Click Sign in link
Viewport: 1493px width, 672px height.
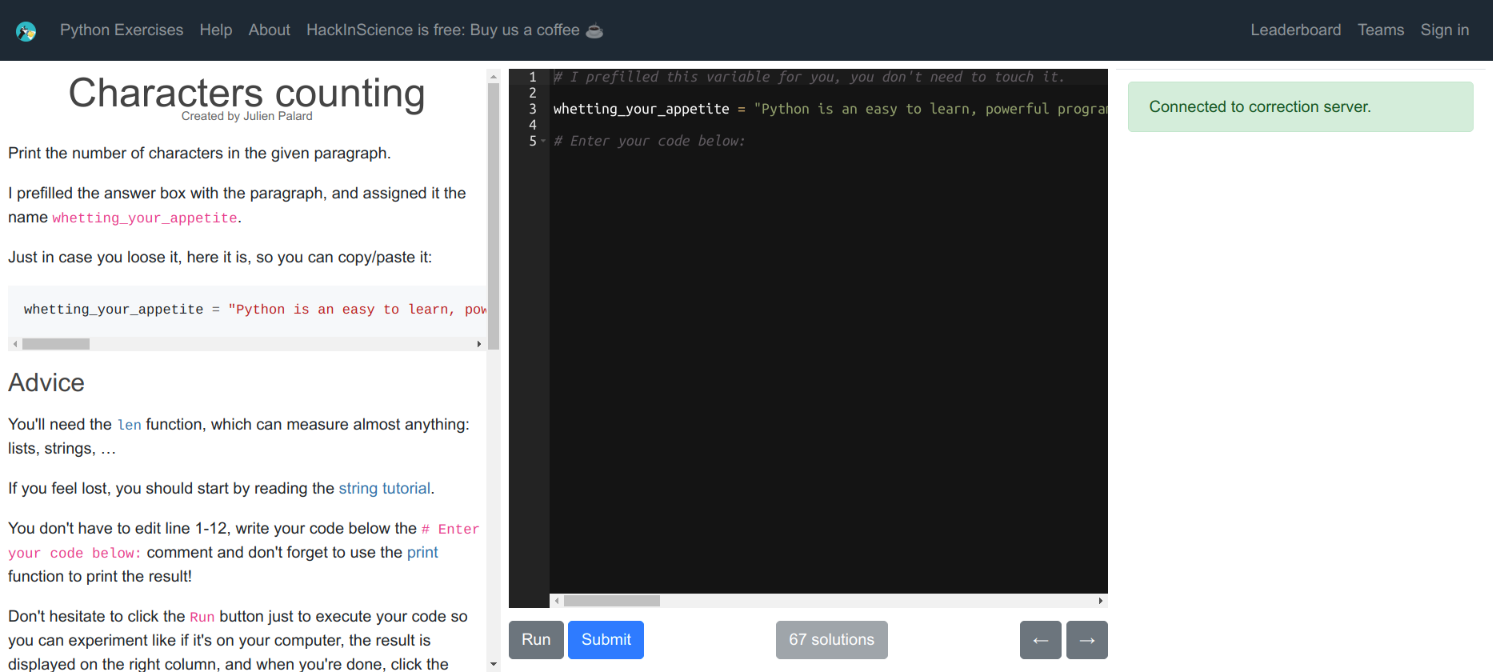pyautogui.click(x=1444, y=30)
